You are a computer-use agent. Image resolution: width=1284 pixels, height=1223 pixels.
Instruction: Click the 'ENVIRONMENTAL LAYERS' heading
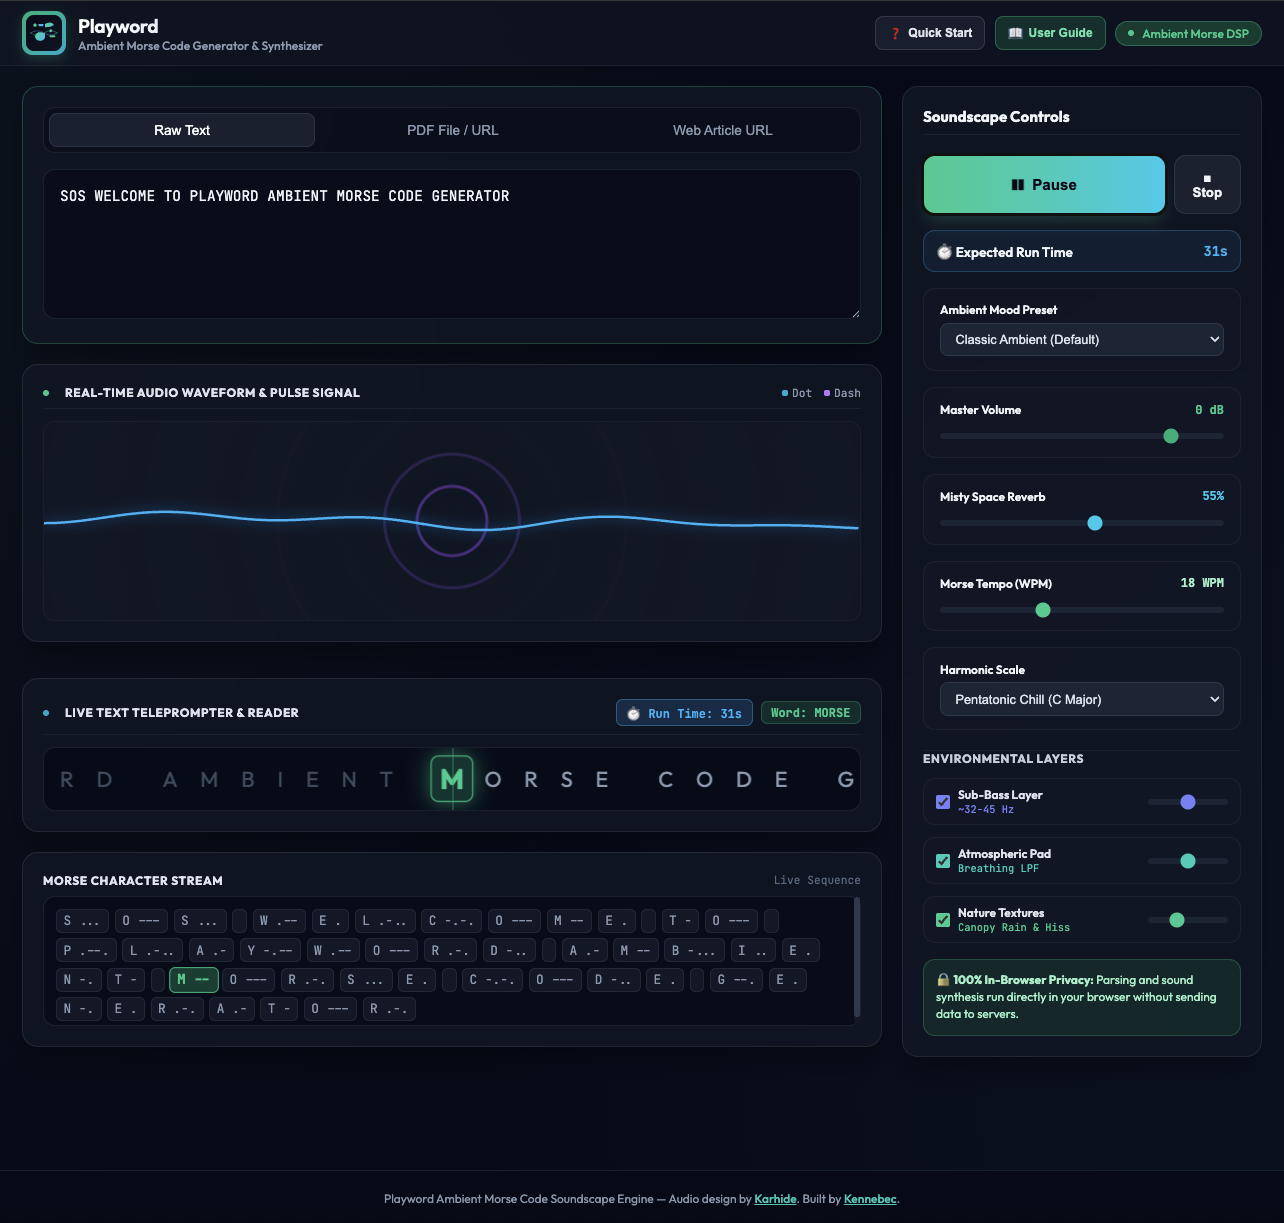click(1003, 759)
